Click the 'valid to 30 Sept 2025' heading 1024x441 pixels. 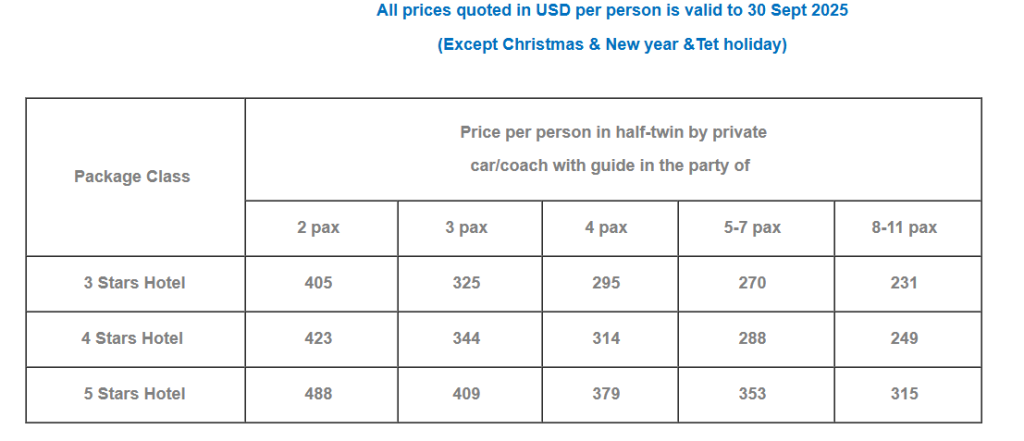tap(612, 11)
